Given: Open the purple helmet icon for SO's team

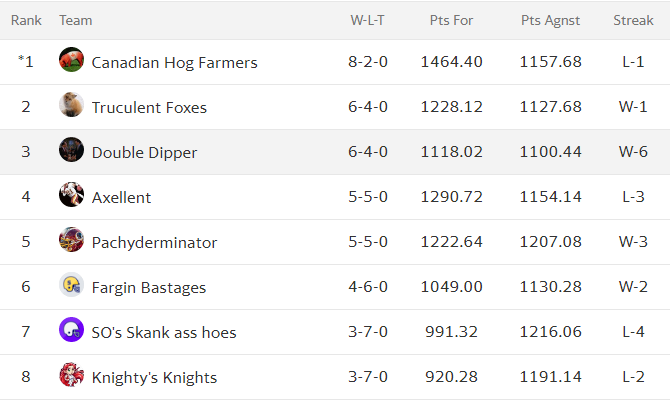Looking at the screenshot, I should click(x=71, y=329).
